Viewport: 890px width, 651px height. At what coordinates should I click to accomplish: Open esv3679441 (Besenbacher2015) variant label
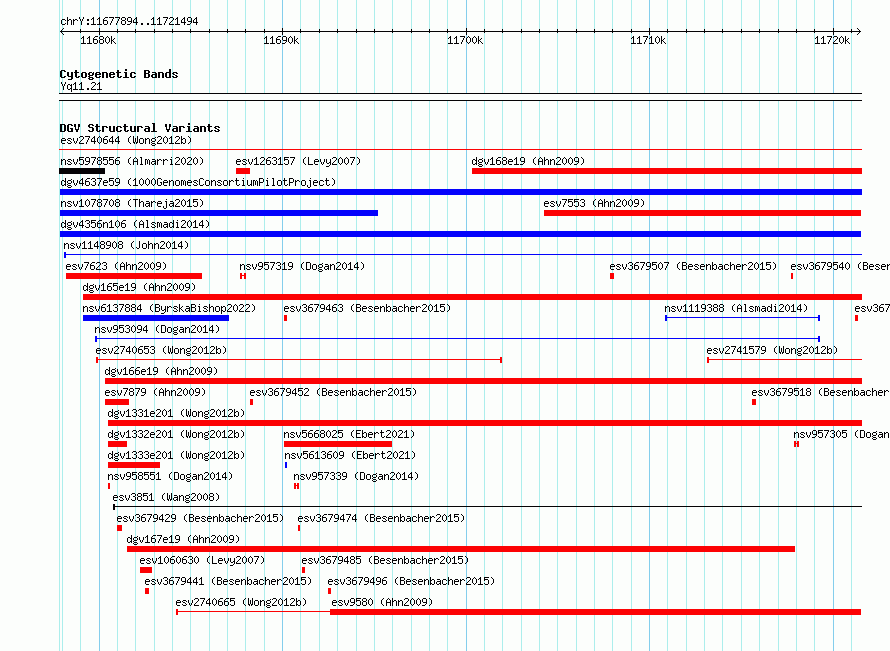(228, 581)
